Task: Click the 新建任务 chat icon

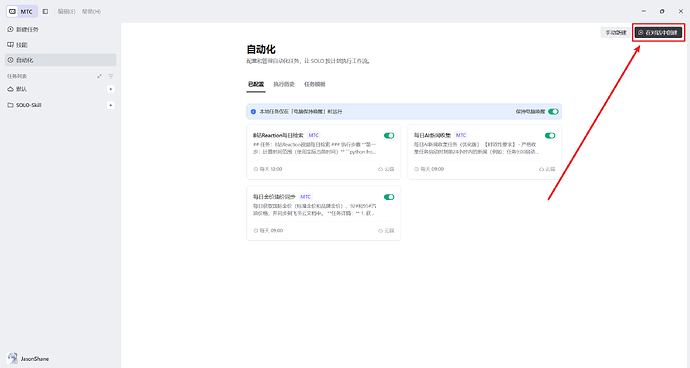Action: point(11,29)
